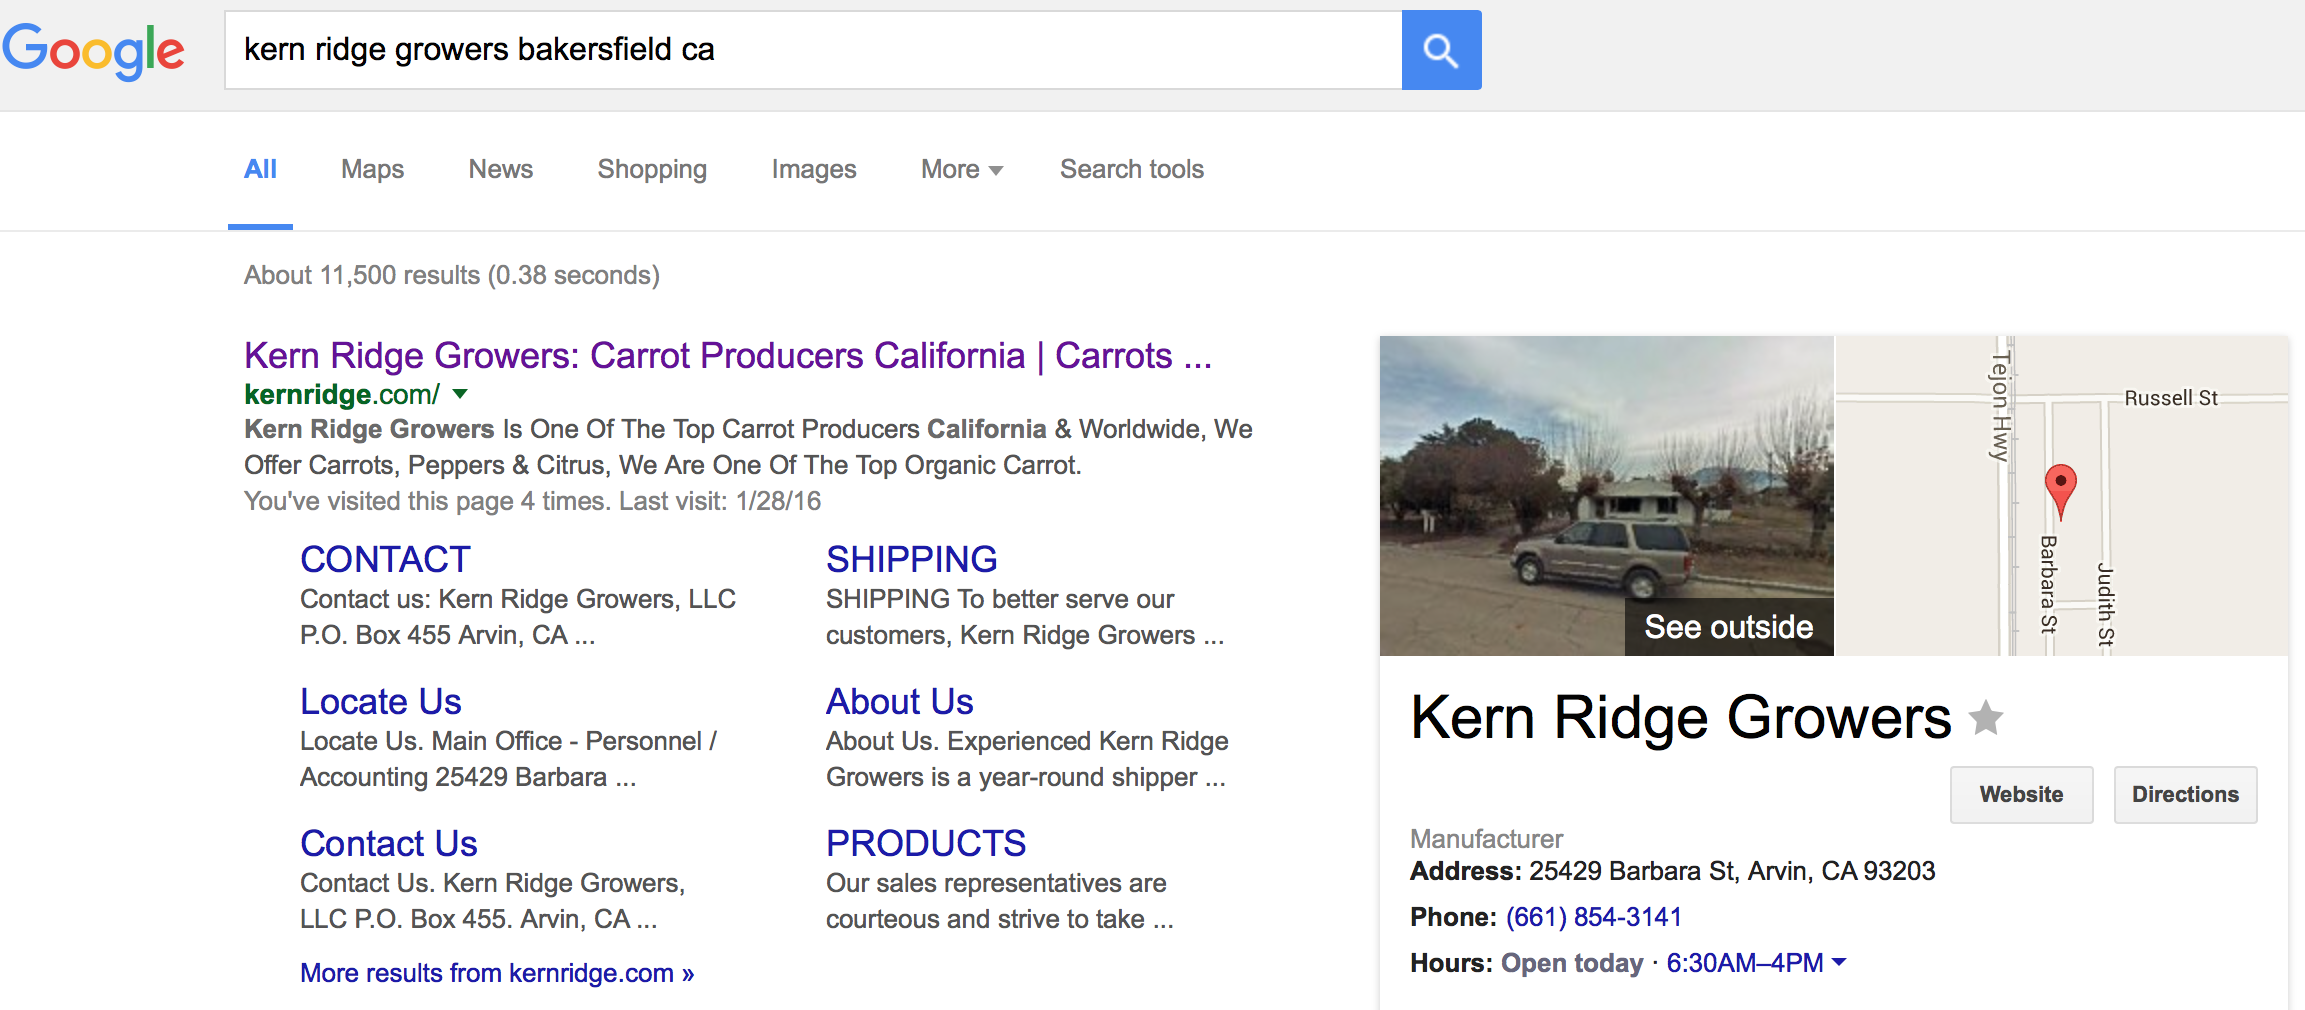Open the Contact Us sitelink
Screen dimensions: 2305x1010
(x=388, y=844)
